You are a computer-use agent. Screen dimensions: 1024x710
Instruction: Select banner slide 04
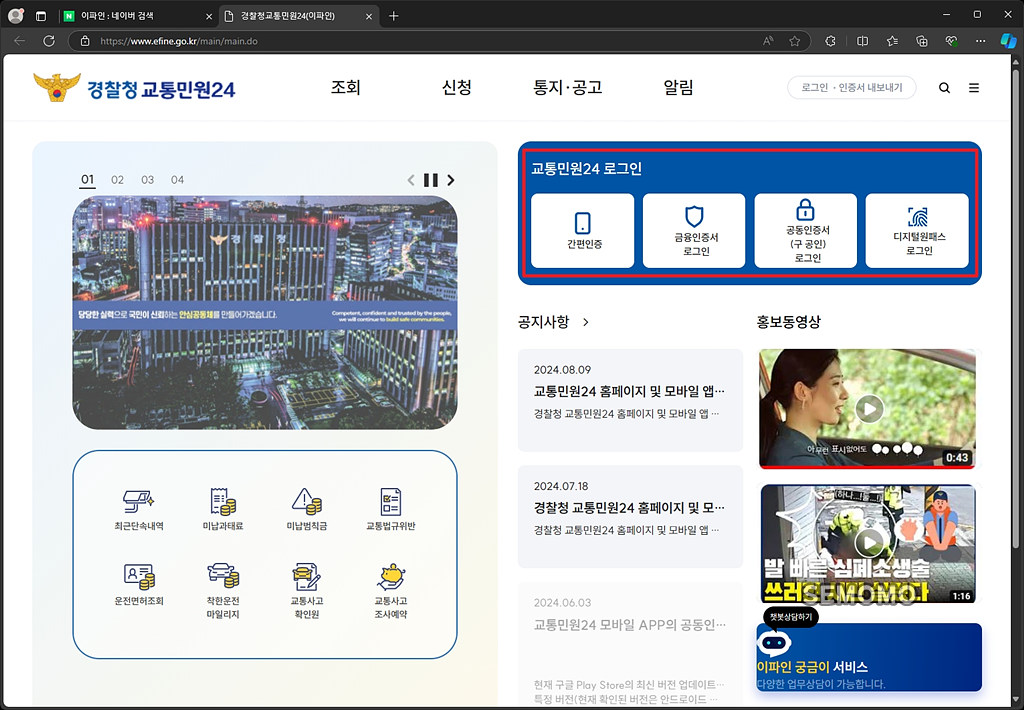tap(178, 180)
